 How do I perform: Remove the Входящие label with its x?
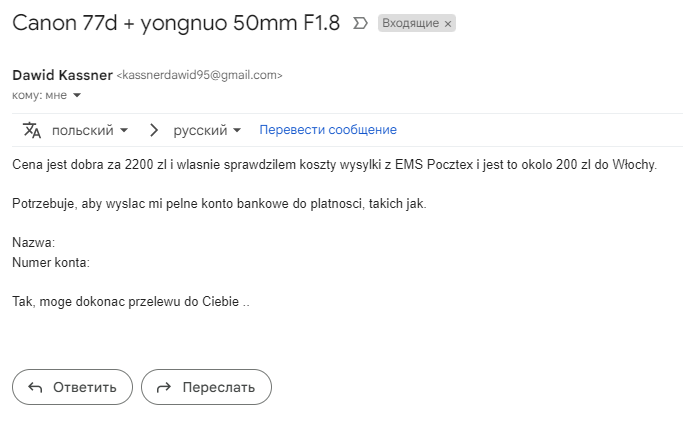click(x=448, y=24)
